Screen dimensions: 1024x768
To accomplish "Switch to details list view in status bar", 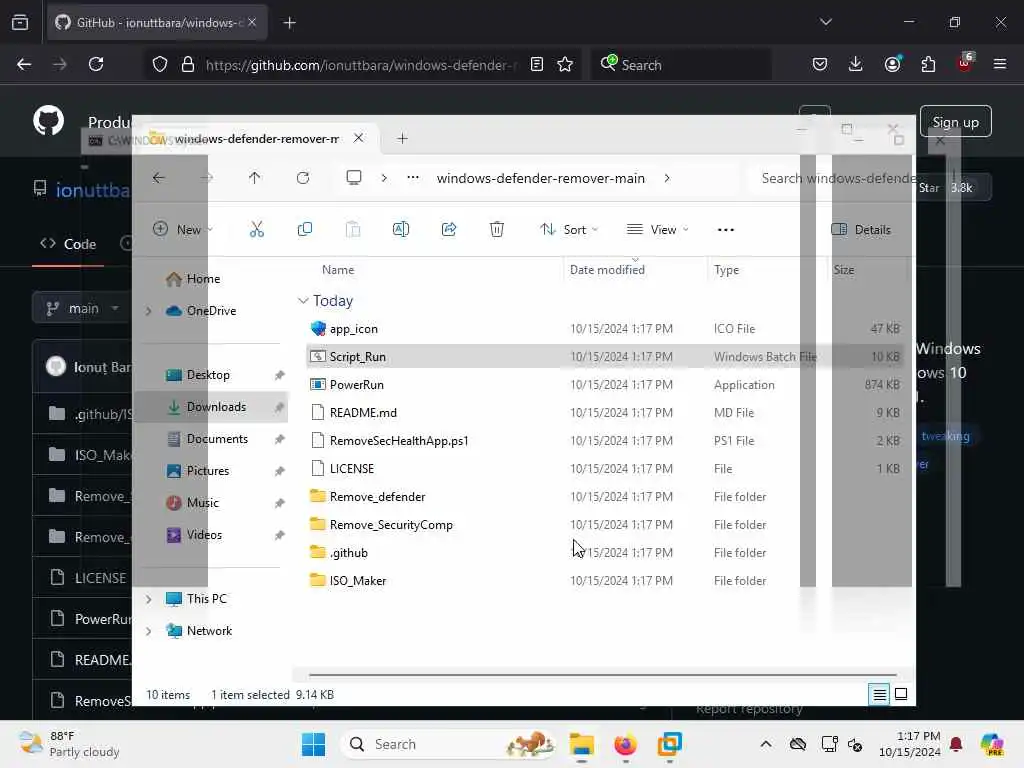I will point(880,694).
